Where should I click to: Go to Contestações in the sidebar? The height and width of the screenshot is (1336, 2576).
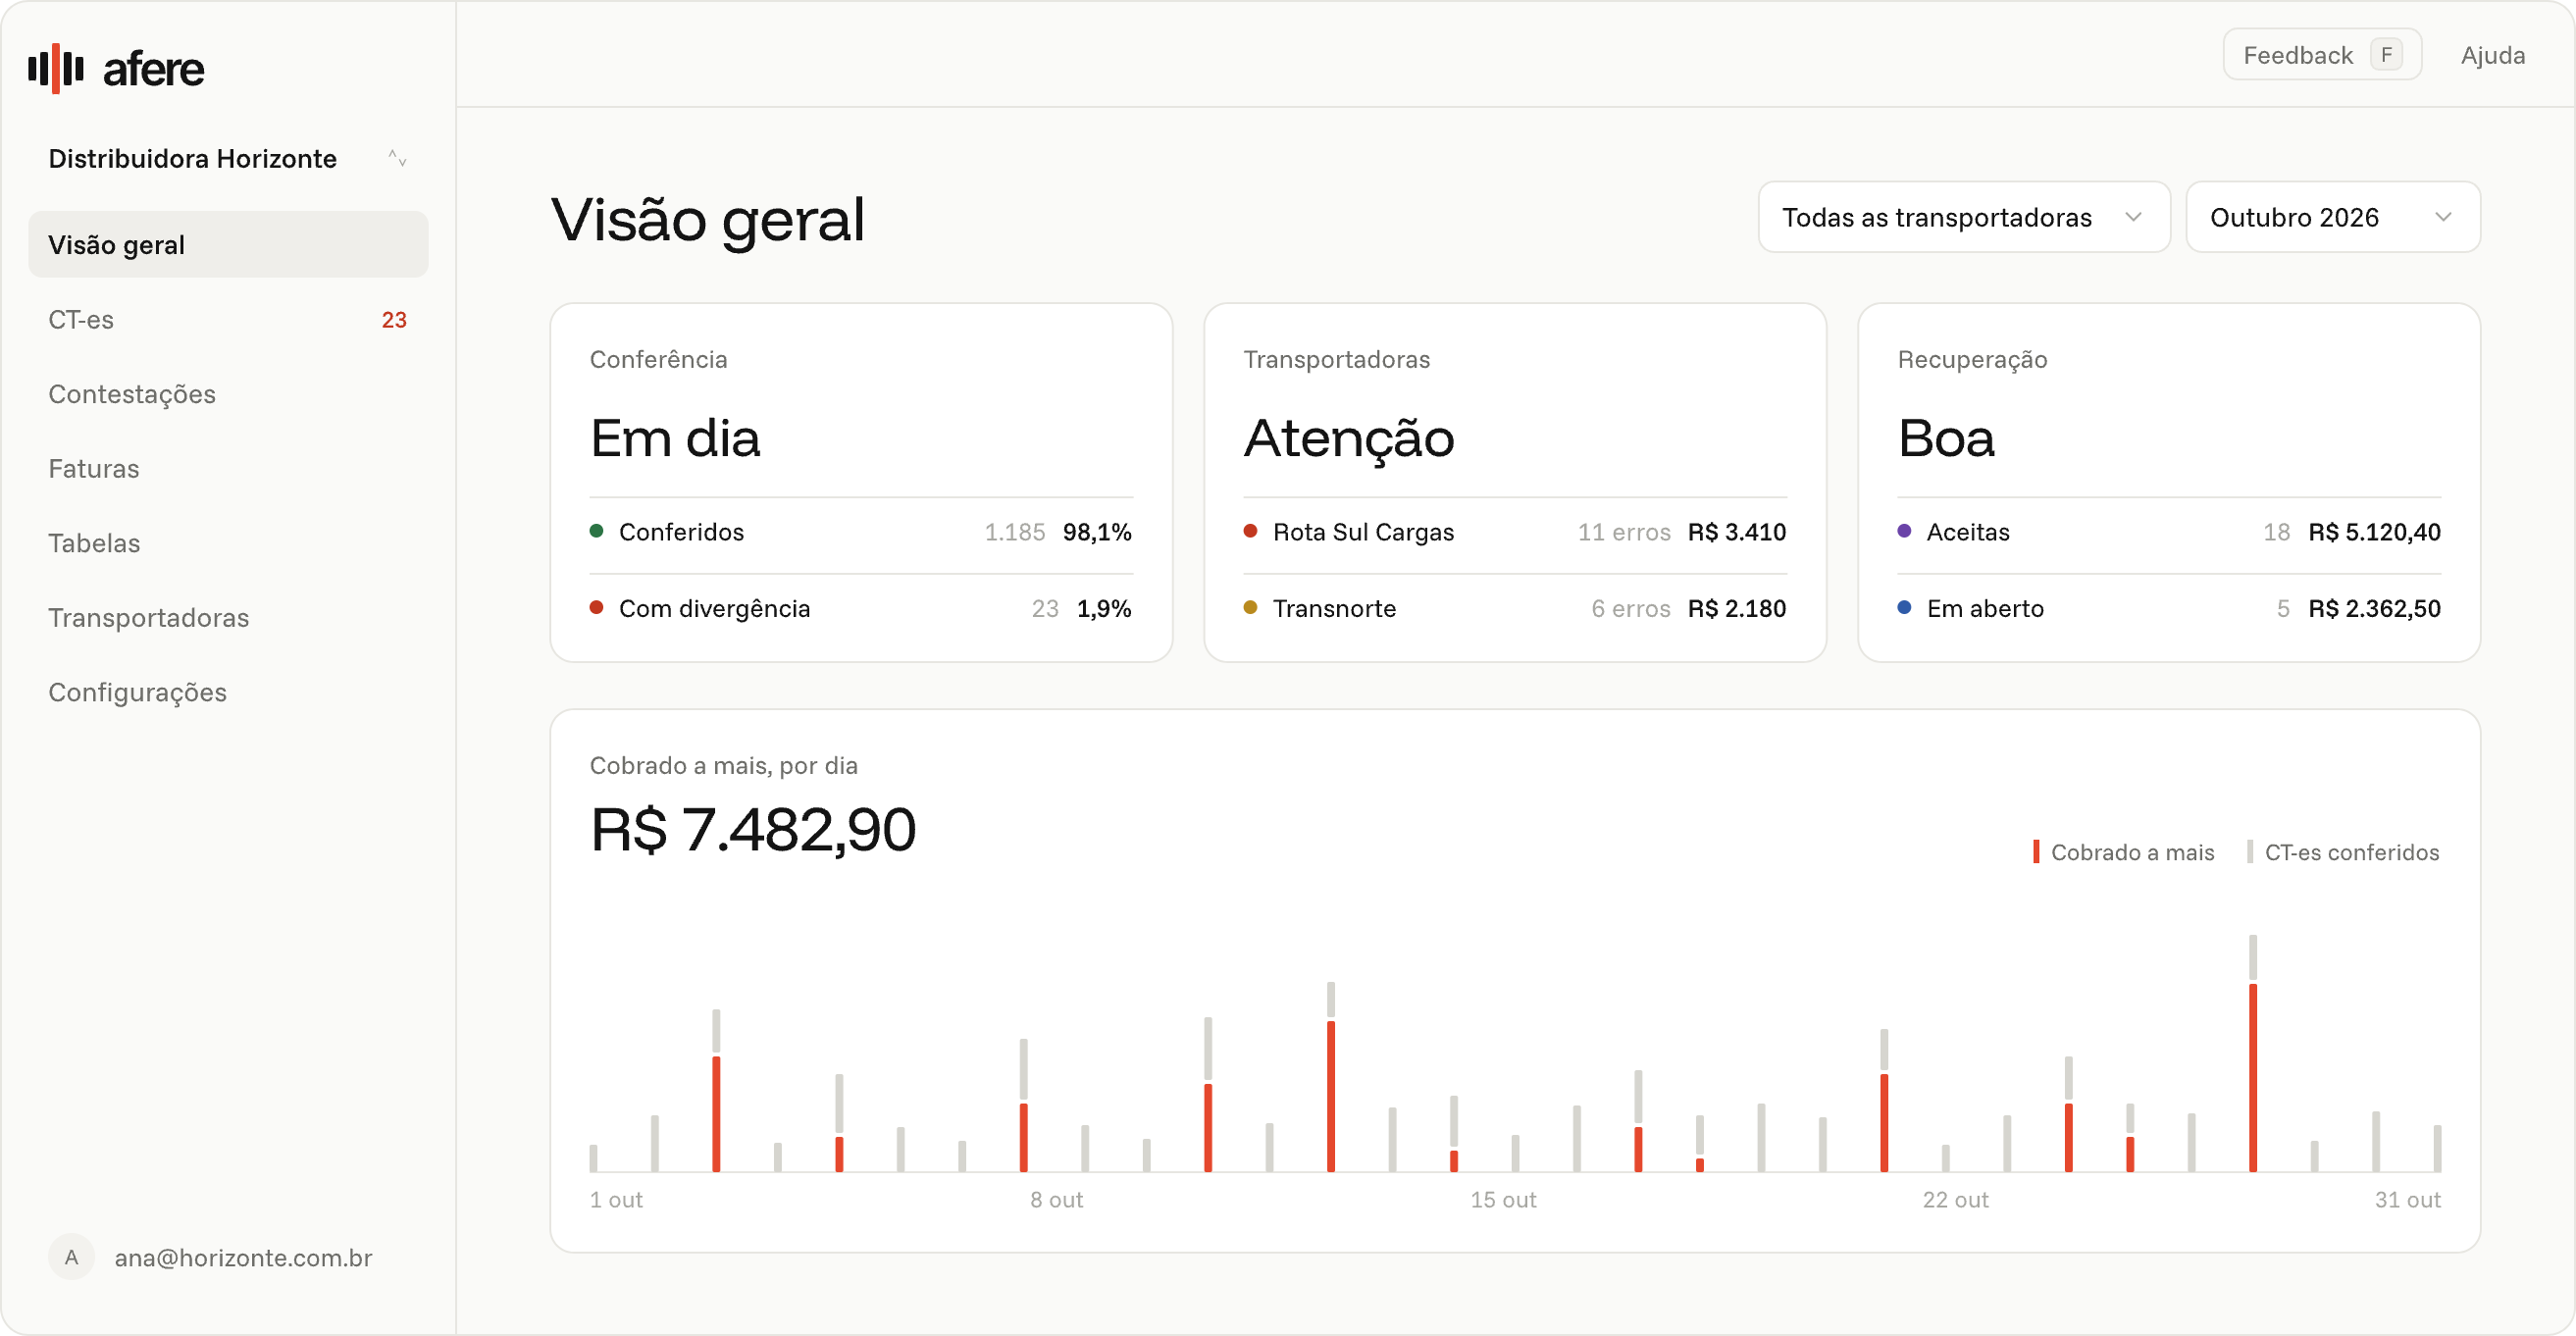pyautogui.click(x=228, y=394)
